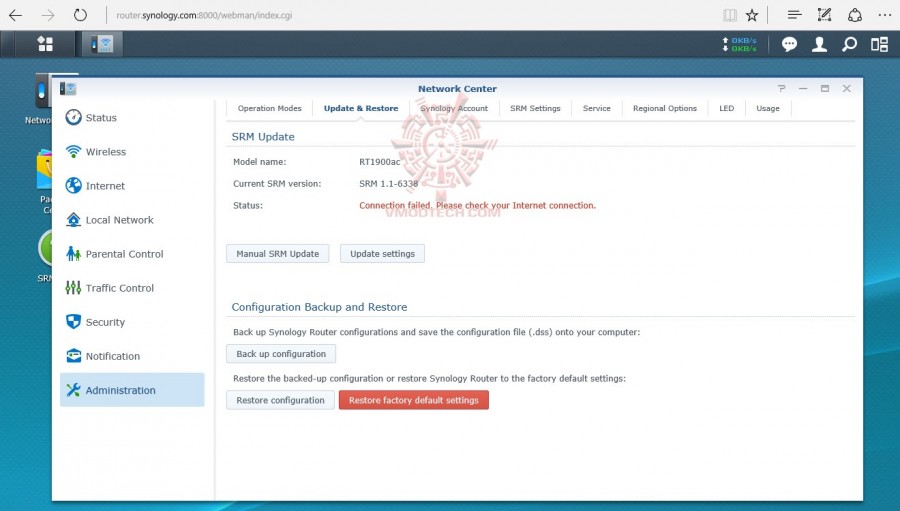Click Manual SRM Update button
Viewport: 900px width, 511px height.
click(x=278, y=254)
